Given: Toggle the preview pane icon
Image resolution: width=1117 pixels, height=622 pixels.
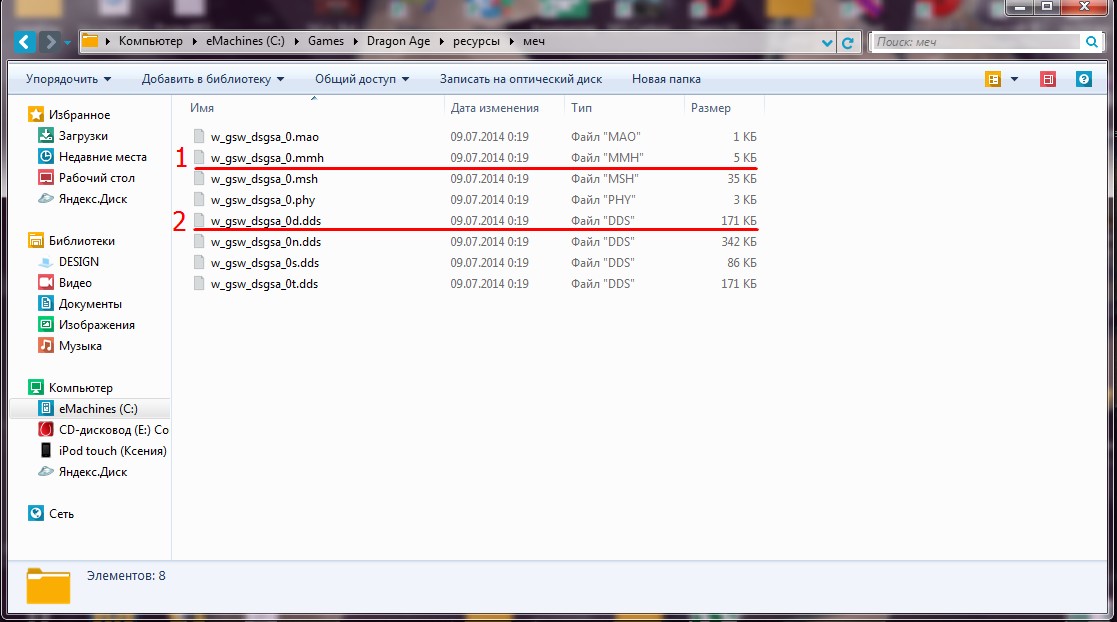Looking at the screenshot, I should coord(1048,79).
